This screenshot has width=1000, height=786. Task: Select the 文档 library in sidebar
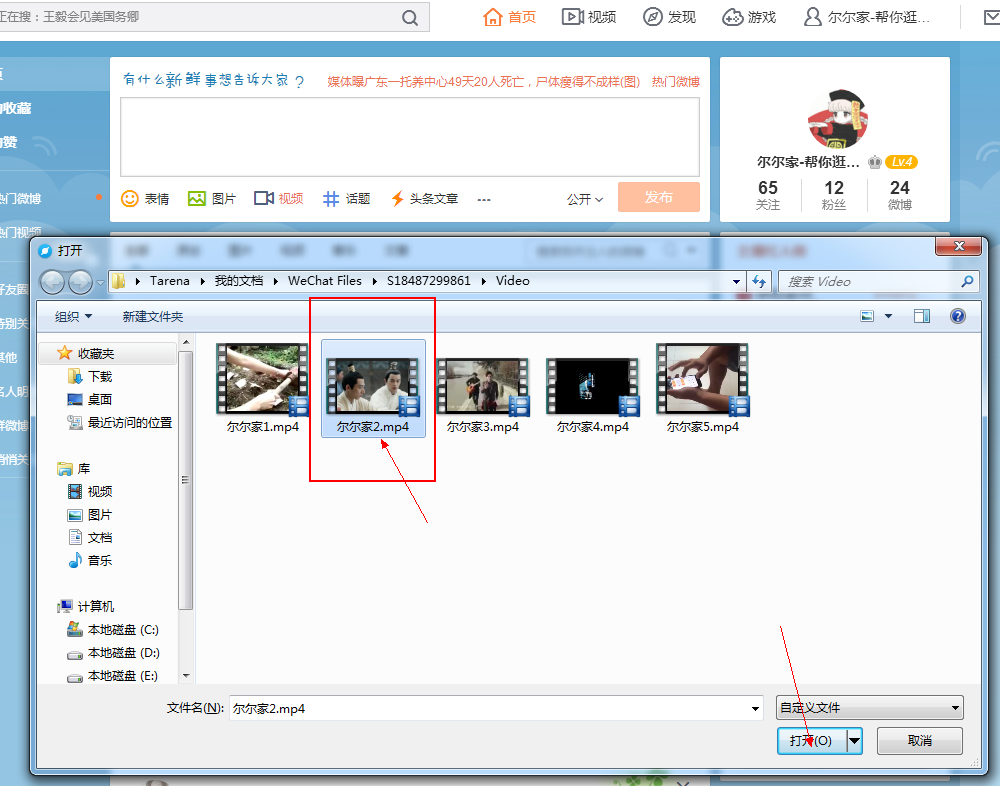(90, 537)
